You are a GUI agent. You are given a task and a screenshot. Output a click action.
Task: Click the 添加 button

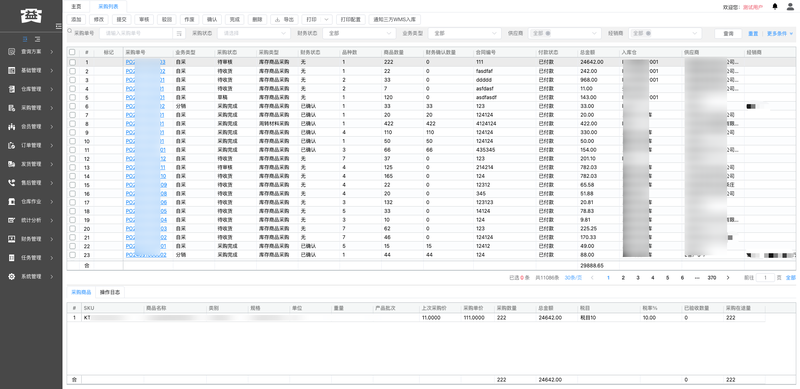pos(76,19)
